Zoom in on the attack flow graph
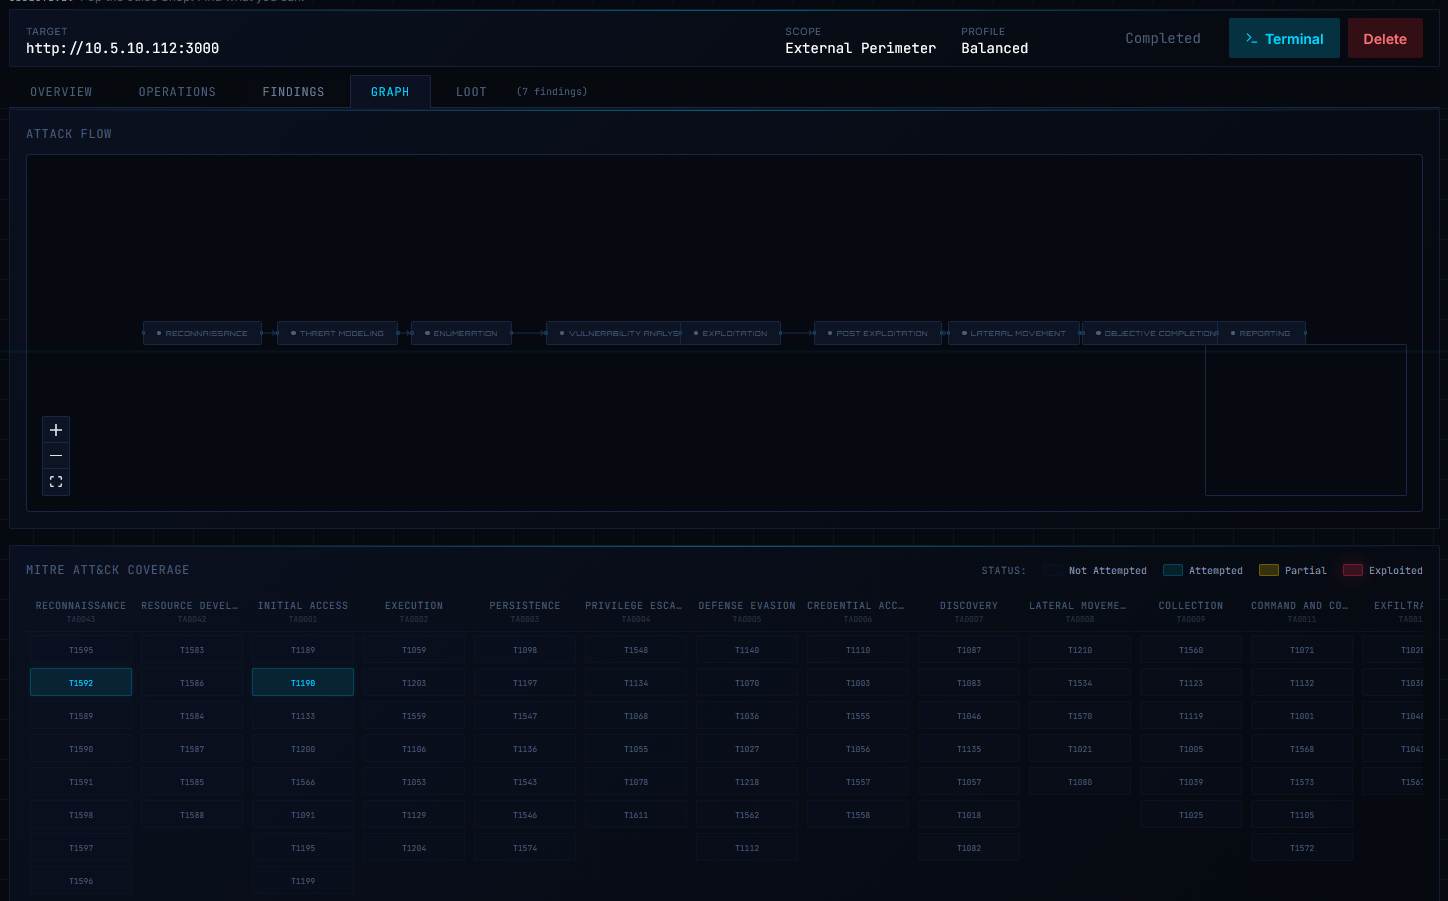 tap(56, 430)
